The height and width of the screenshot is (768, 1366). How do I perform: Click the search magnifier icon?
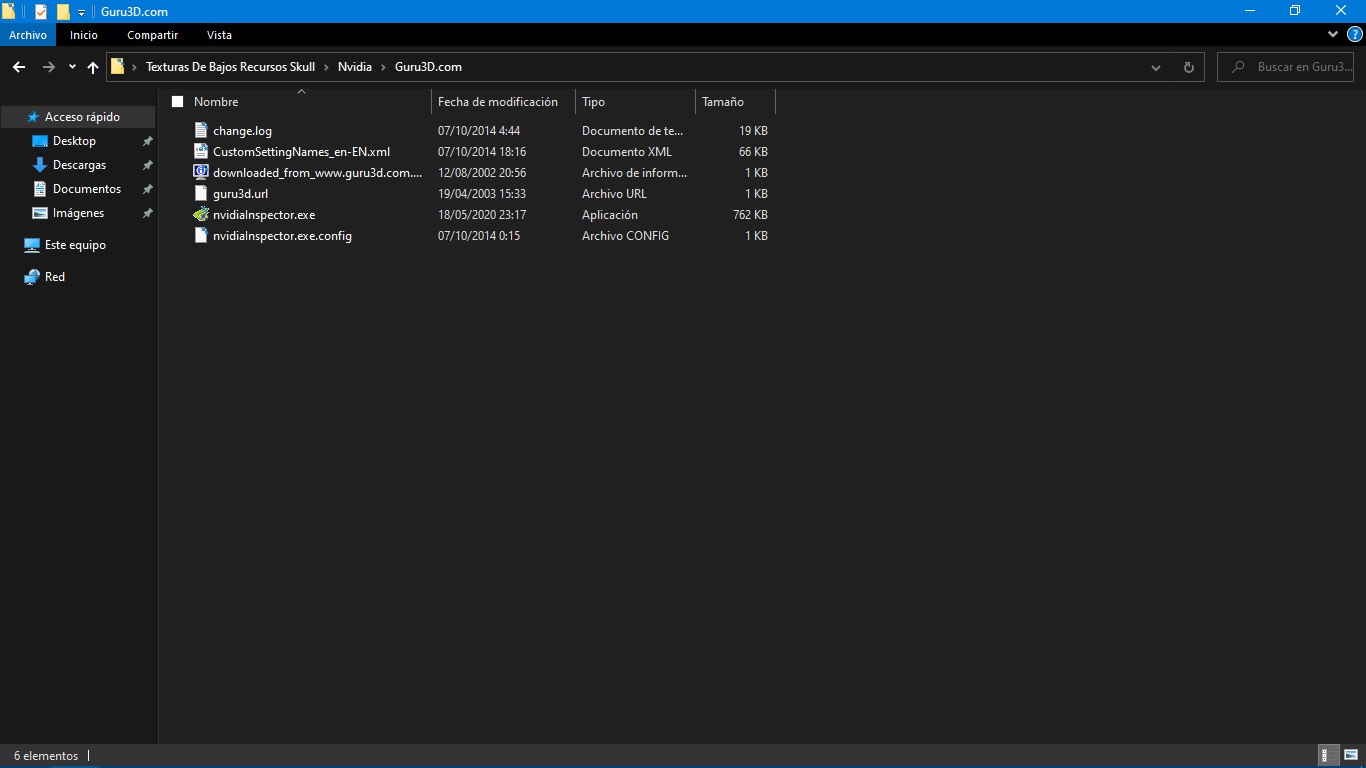tap(1239, 67)
